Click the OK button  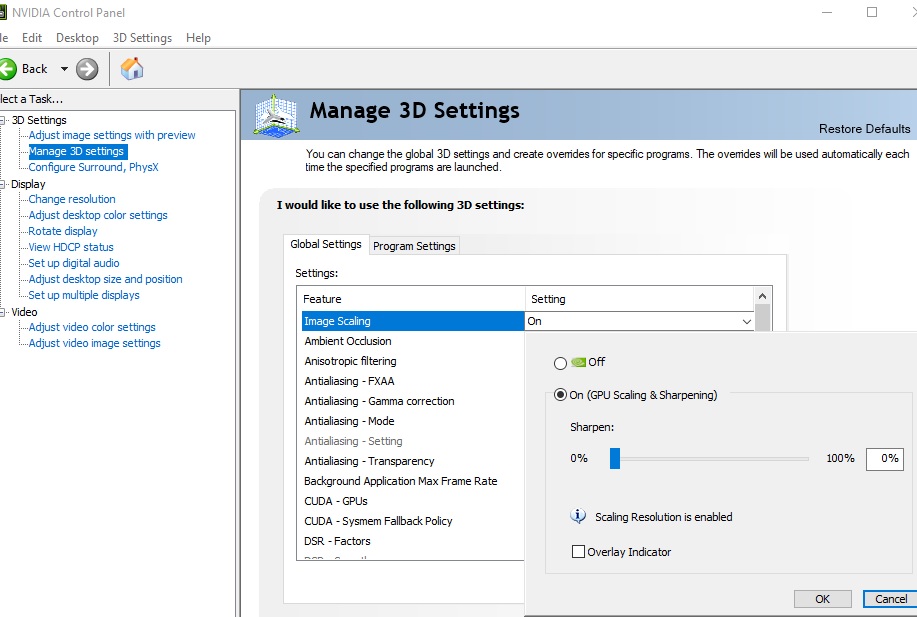tap(822, 599)
